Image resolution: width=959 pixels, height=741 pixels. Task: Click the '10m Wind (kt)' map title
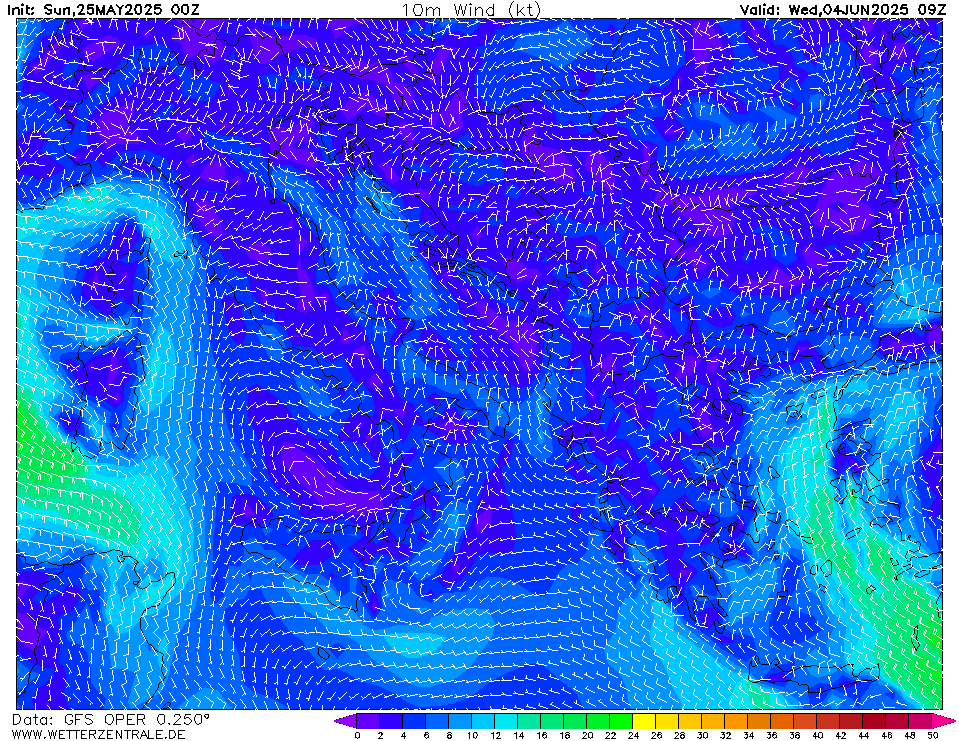click(471, 9)
